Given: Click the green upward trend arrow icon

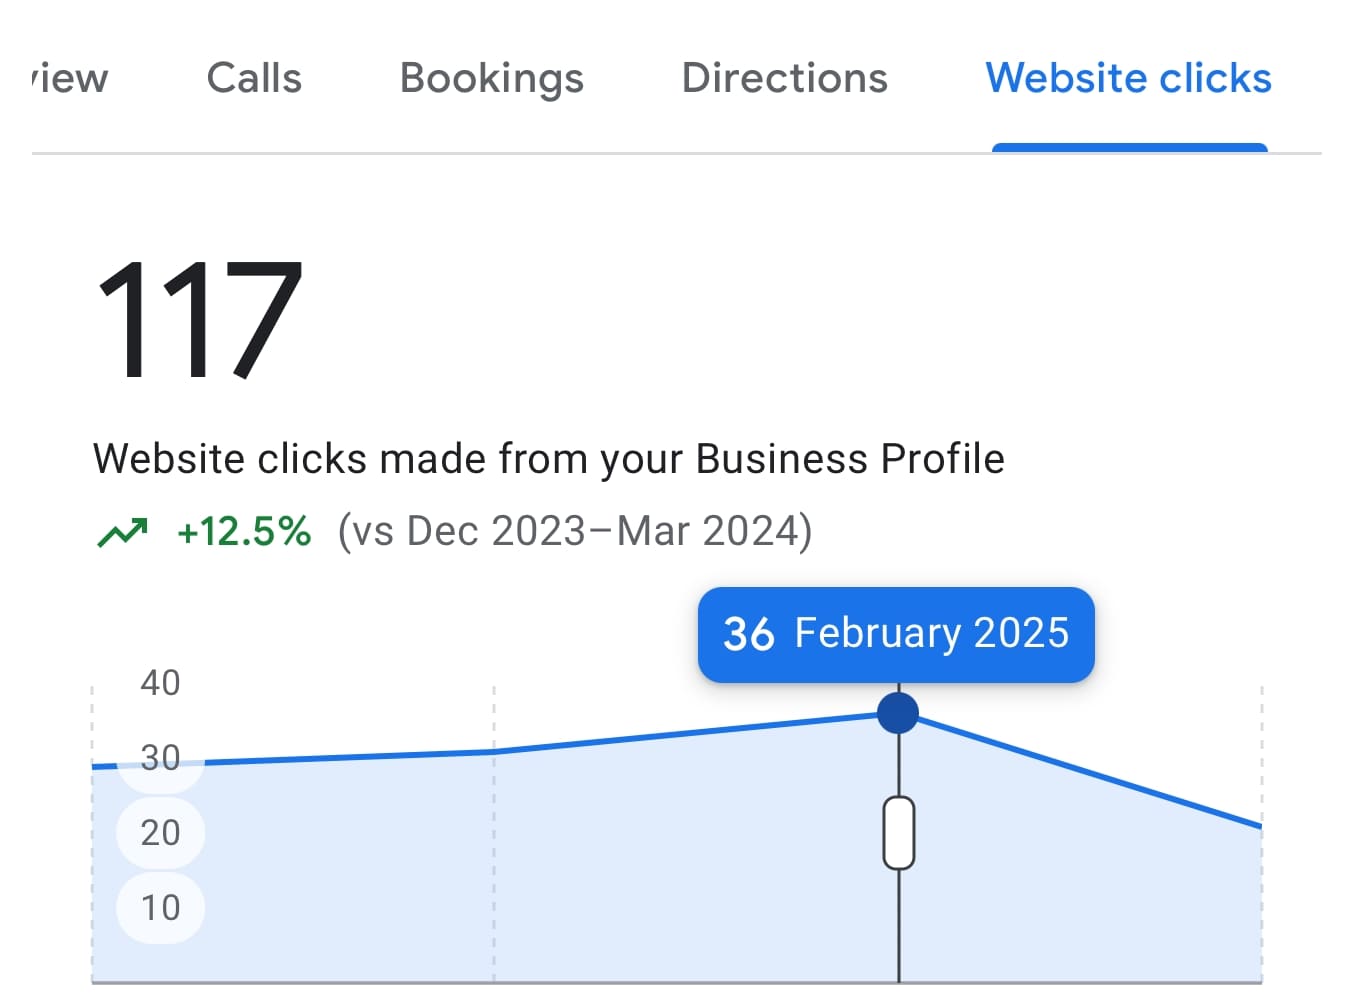Looking at the screenshot, I should pyautogui.click(x=124, y=531).
